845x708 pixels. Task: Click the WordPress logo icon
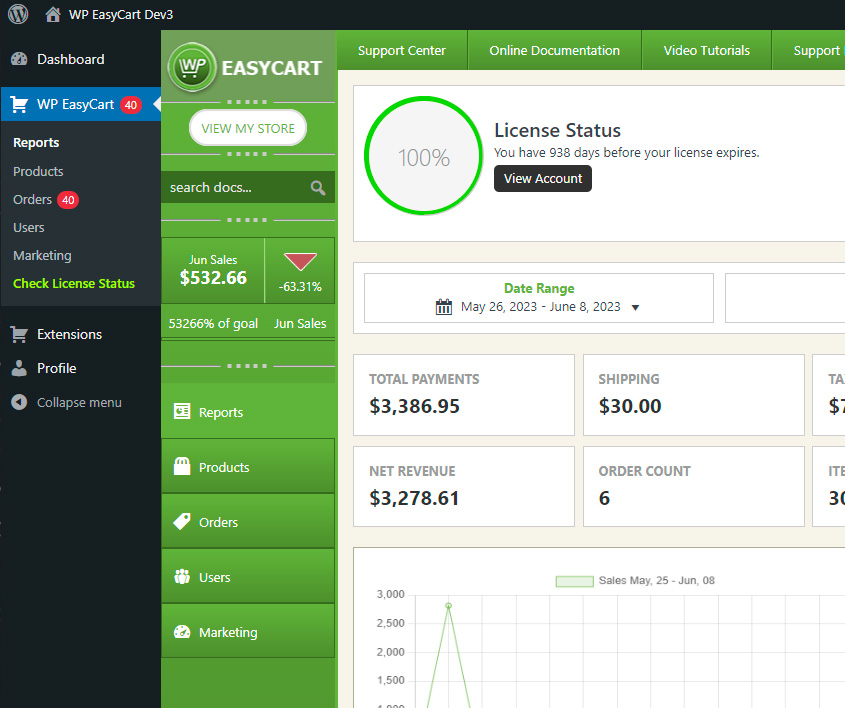pos(18,14)
